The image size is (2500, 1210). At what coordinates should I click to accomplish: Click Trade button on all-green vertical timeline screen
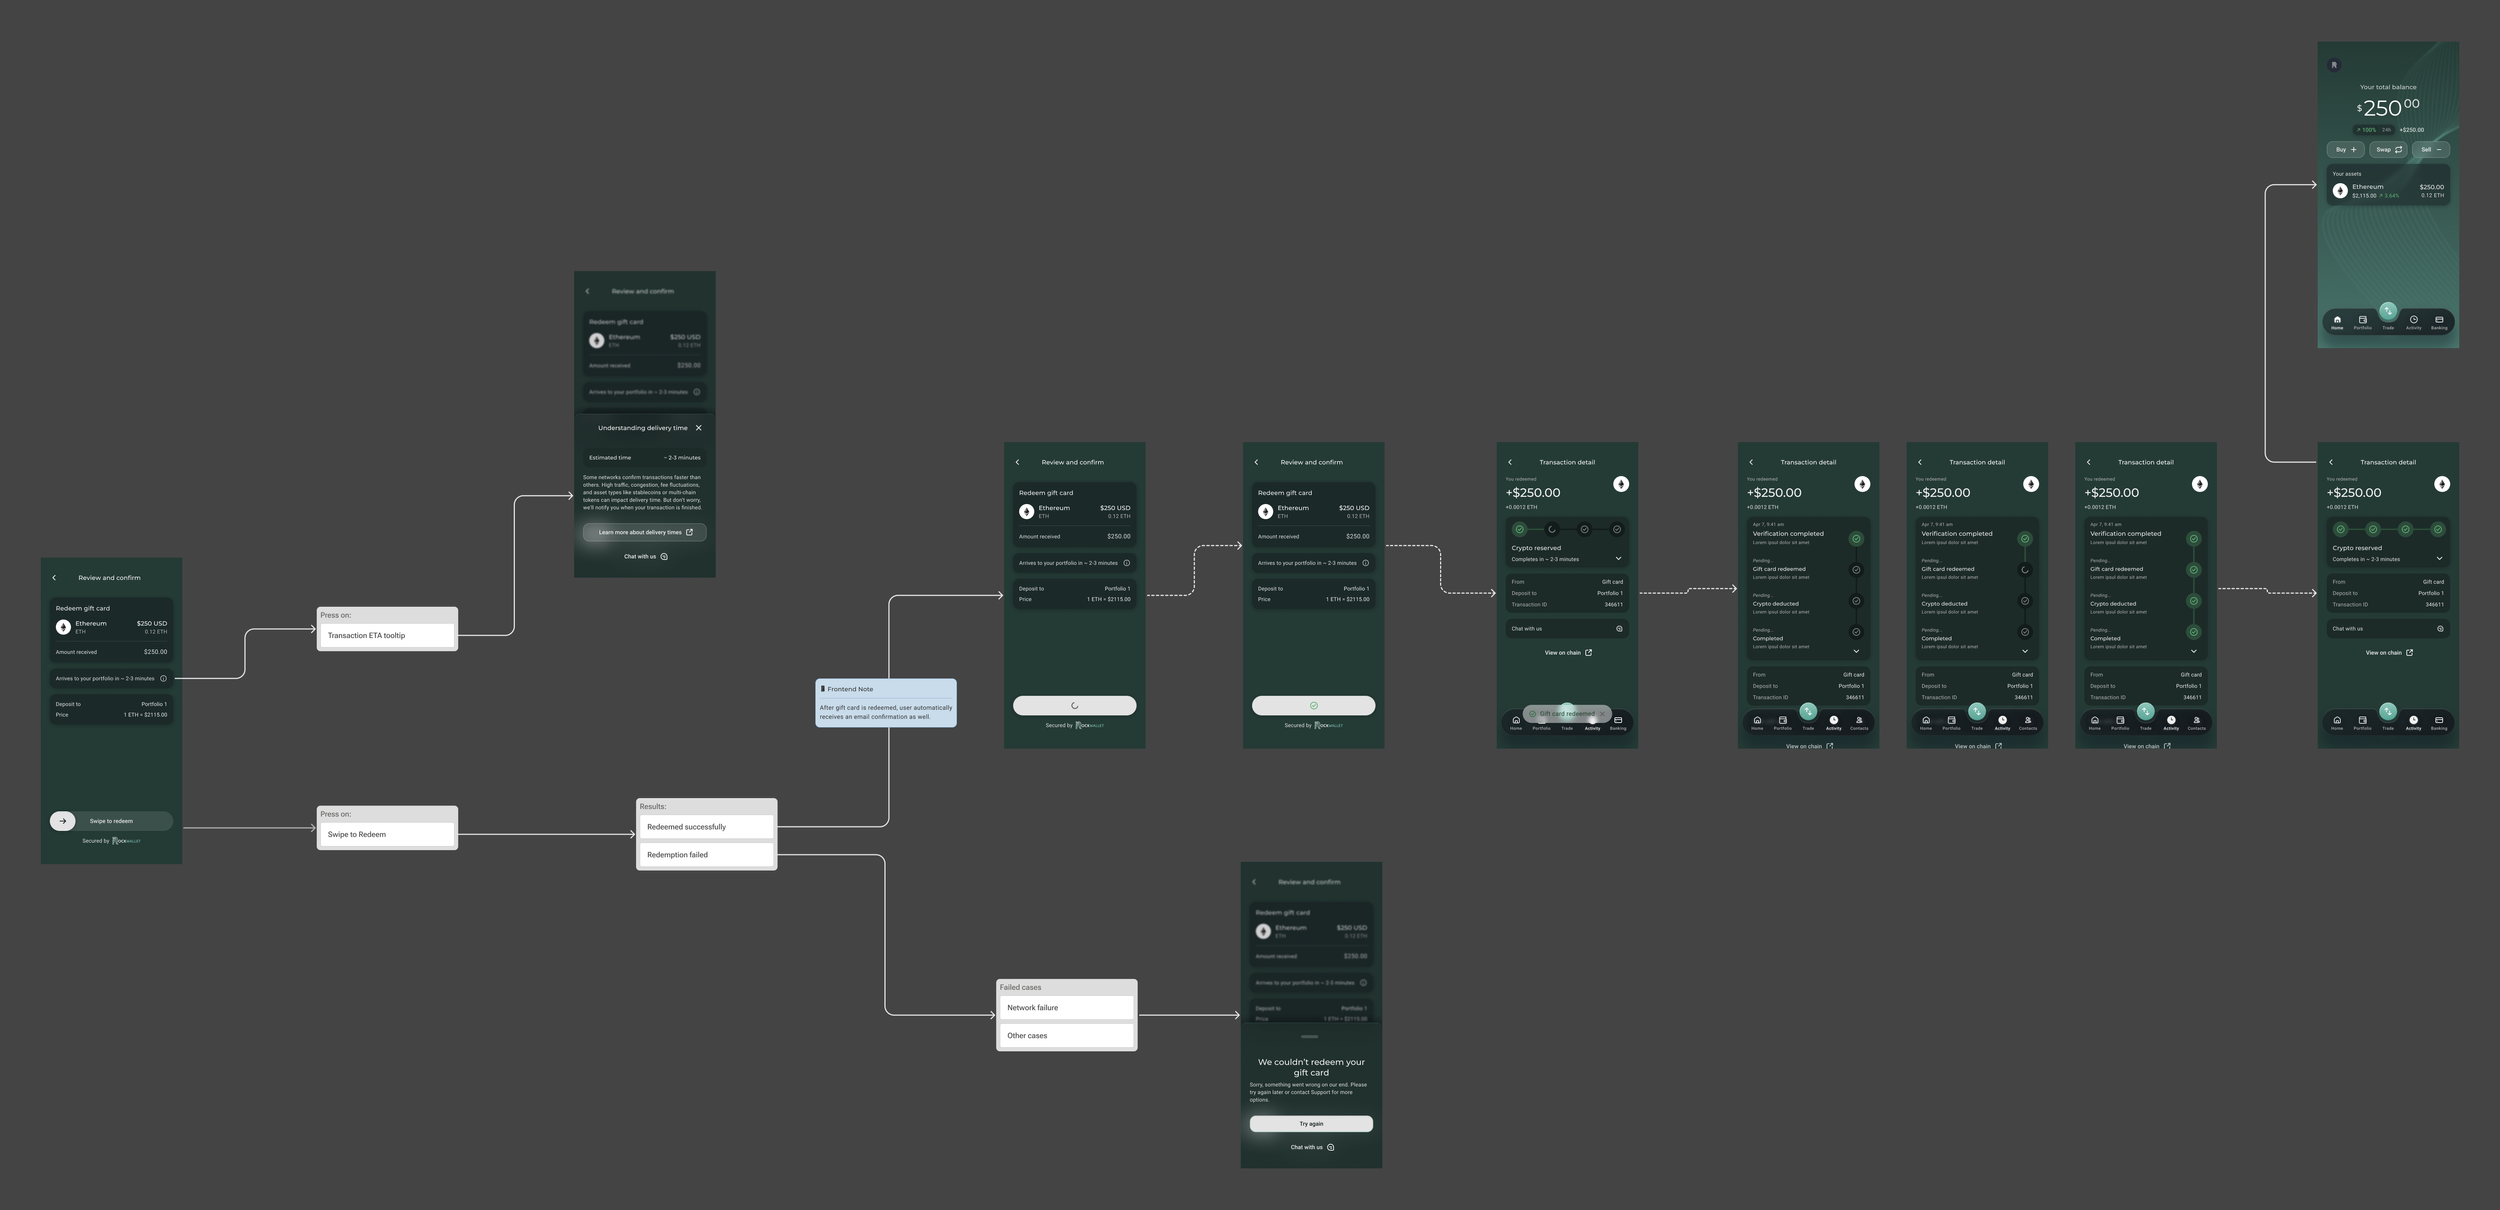tap(2146, 712)
